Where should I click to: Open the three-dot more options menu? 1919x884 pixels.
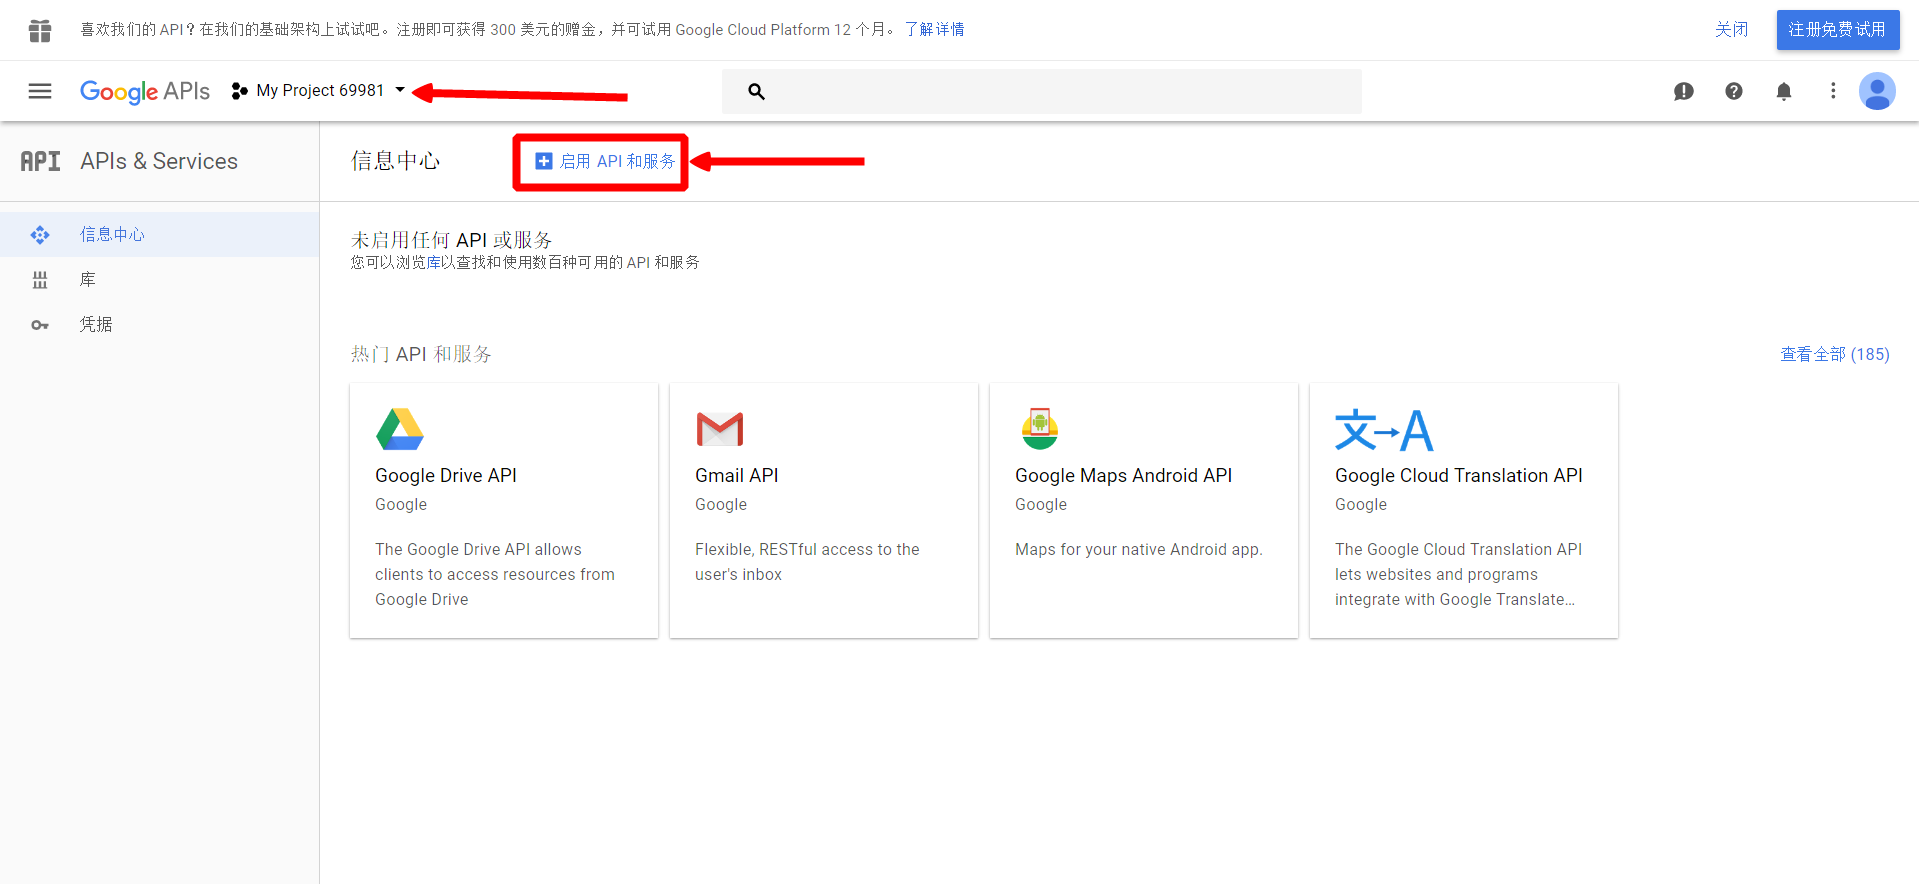click(1833, 91)
